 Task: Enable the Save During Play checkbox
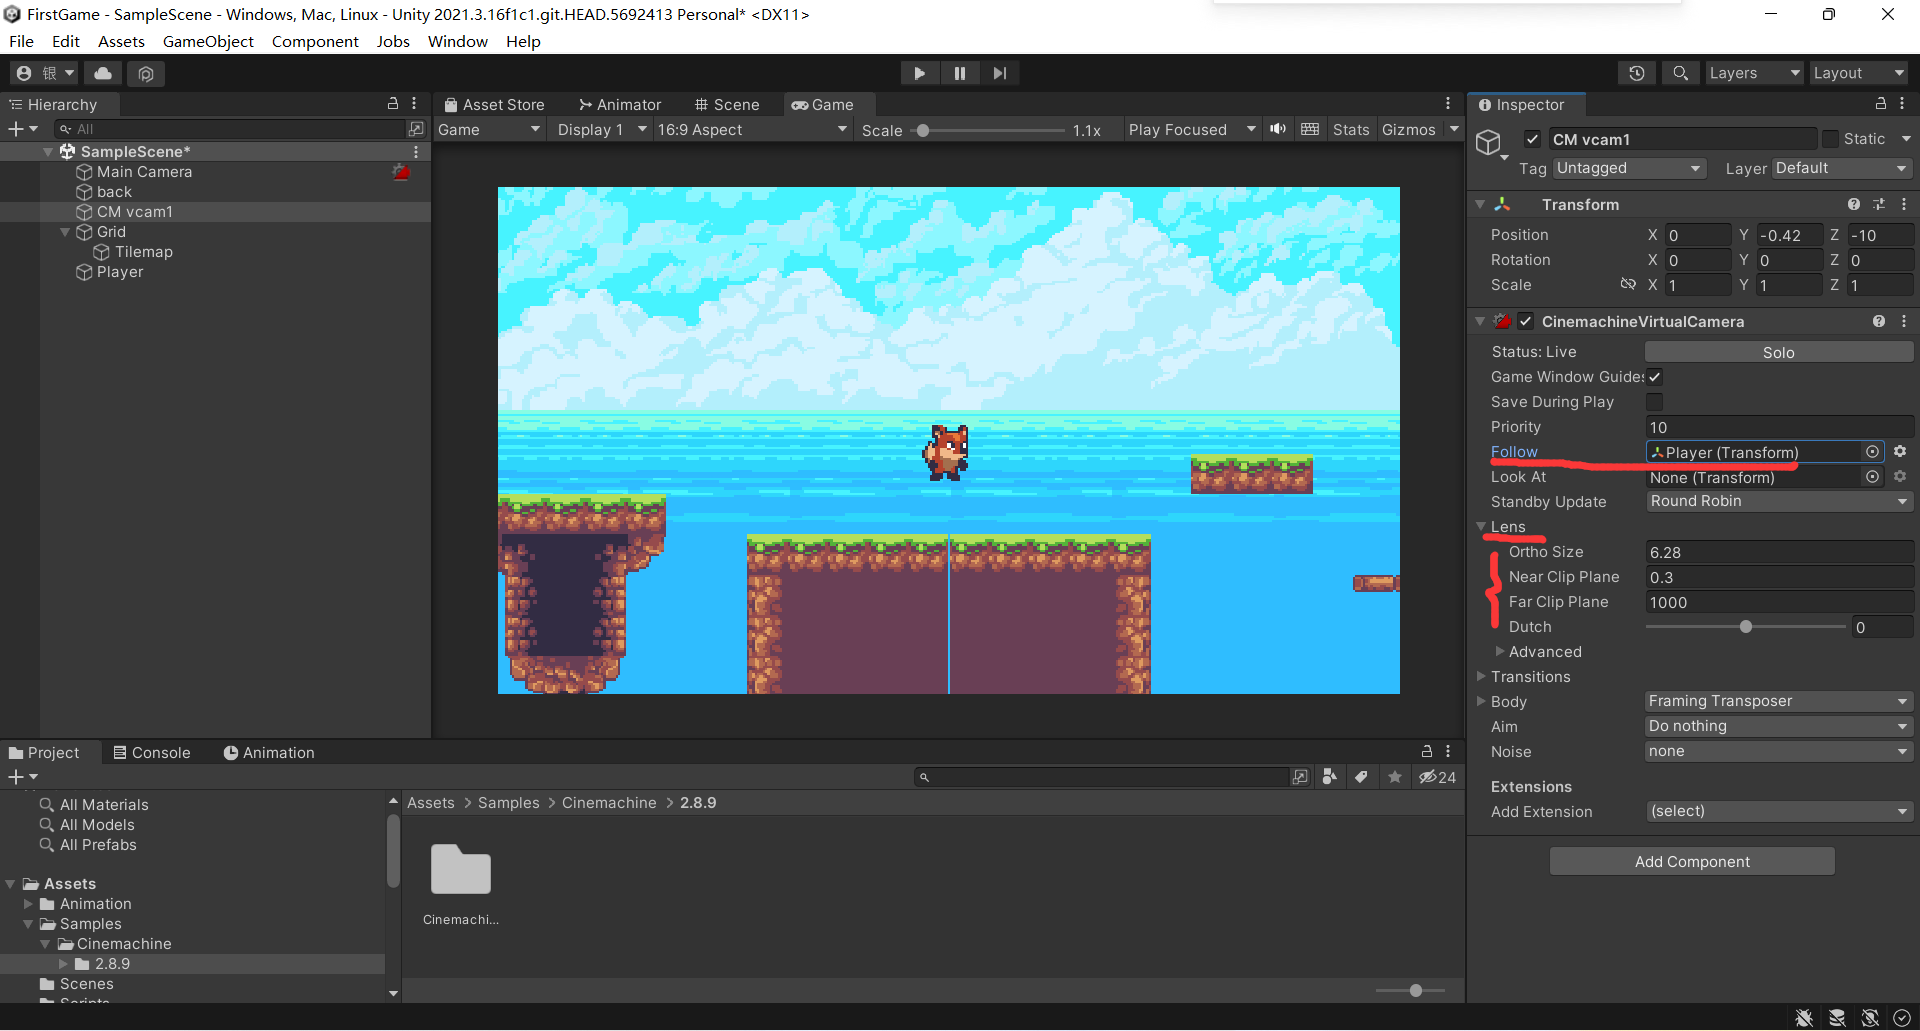[x=1655, y=402]
